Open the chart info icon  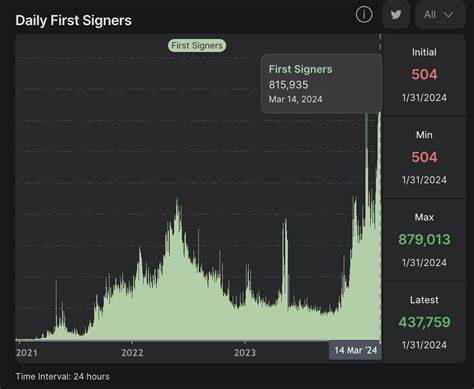pos(364,15)
